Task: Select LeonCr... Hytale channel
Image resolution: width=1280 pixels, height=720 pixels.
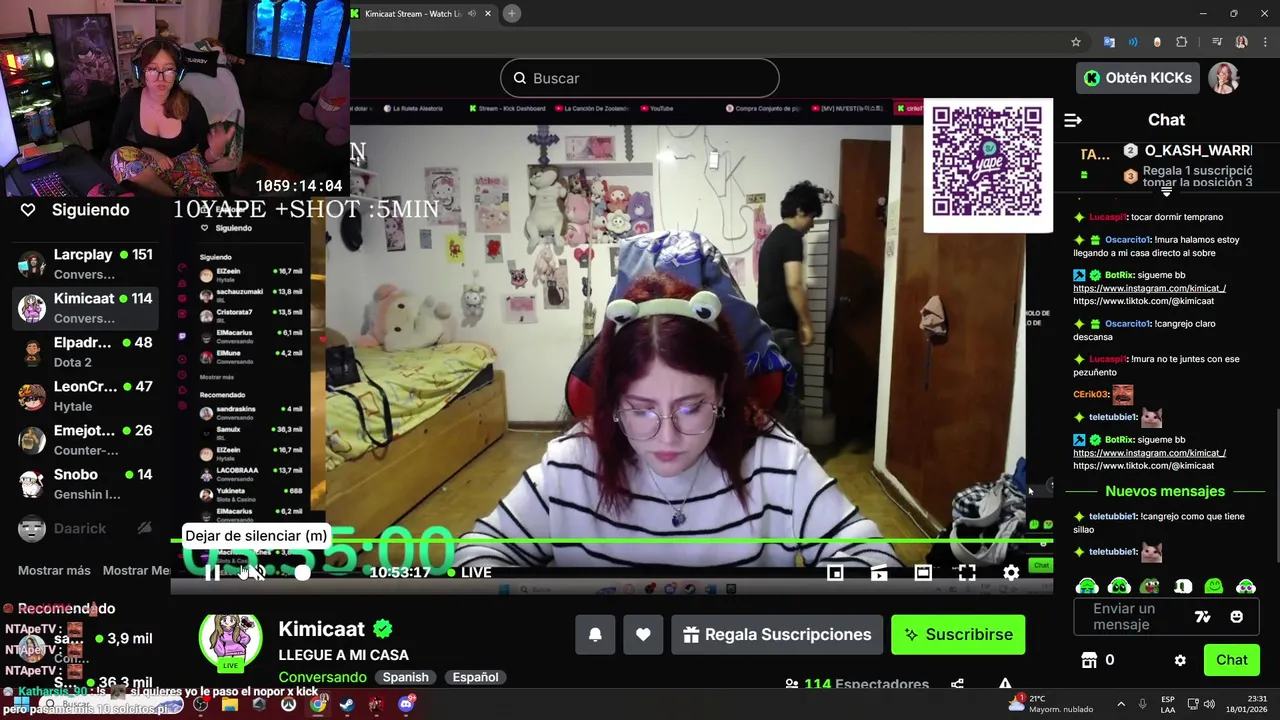Action: coord(85,396)
